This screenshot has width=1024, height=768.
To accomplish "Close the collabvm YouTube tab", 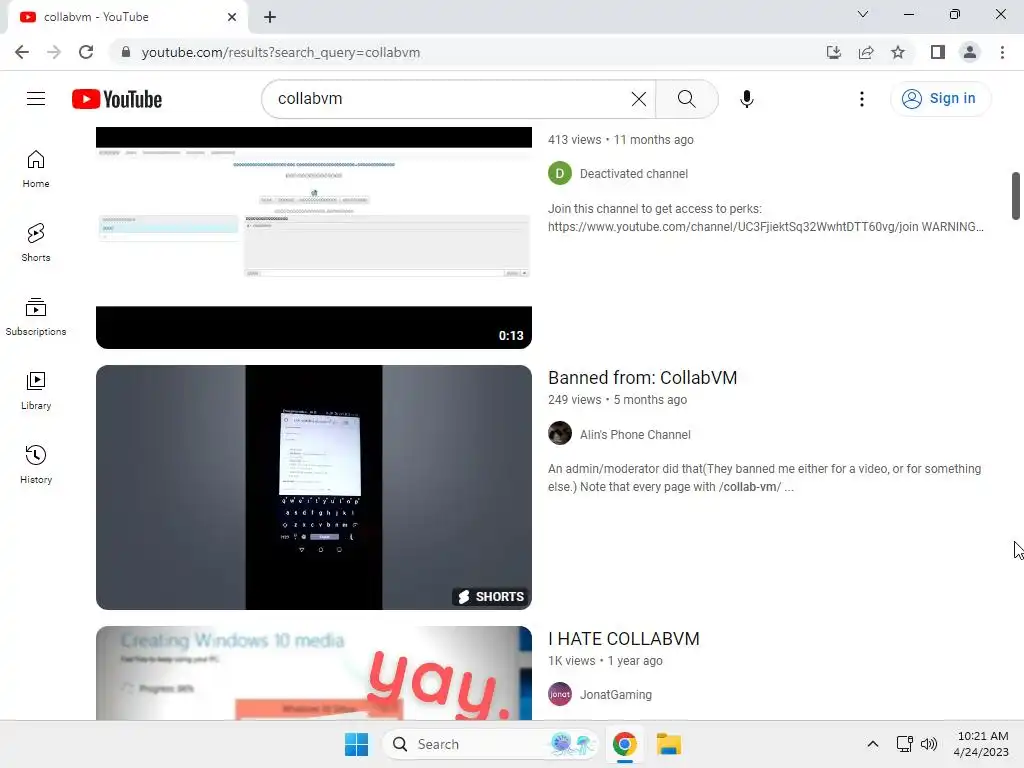I will pos(232,17).
